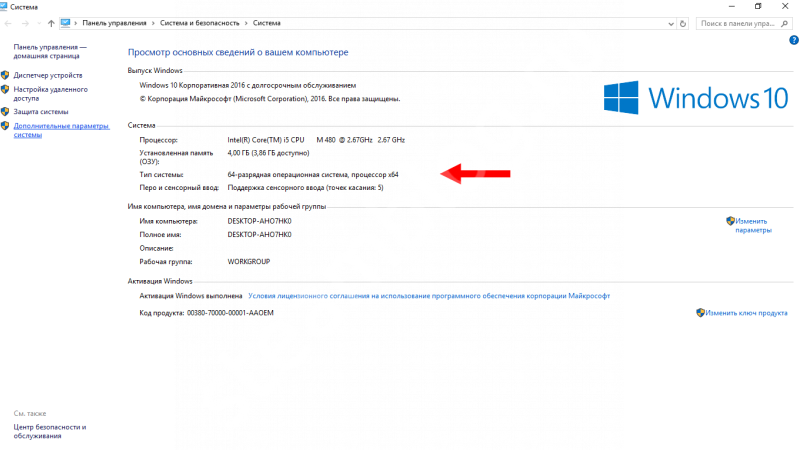This screenshot has height=450, width=800.
Task: Click shield icon beside 'Дополнительные параметры системы'
Action: pos(5,126)
